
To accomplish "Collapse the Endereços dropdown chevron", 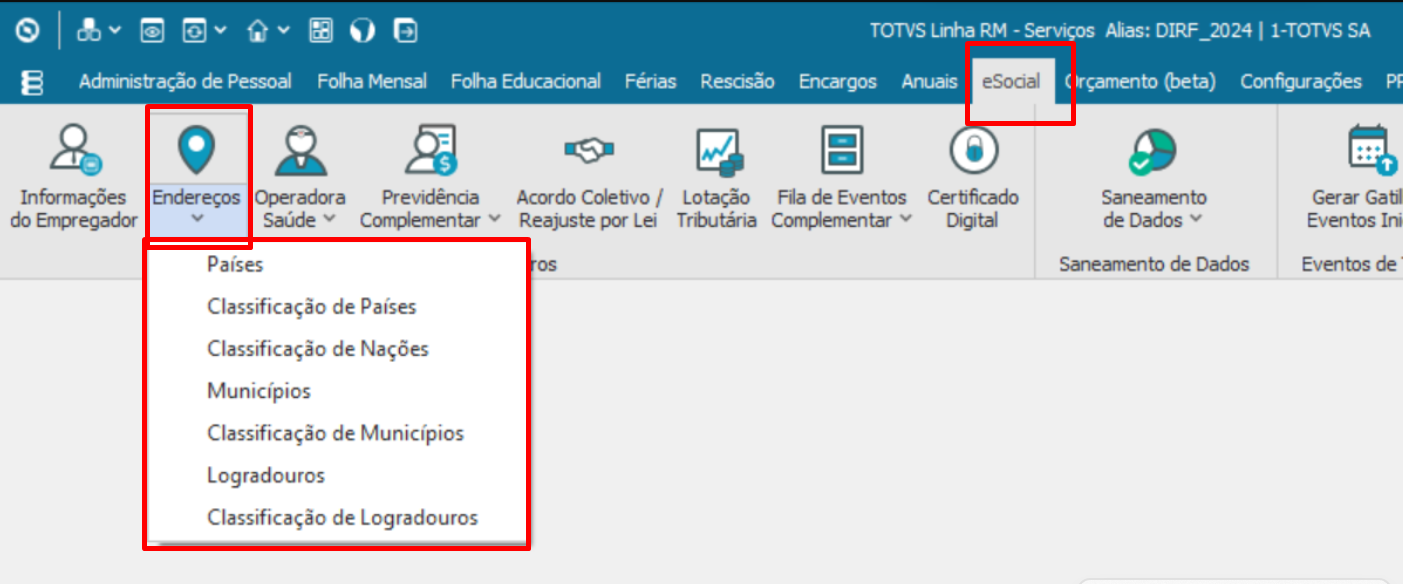I will (197, 217).
